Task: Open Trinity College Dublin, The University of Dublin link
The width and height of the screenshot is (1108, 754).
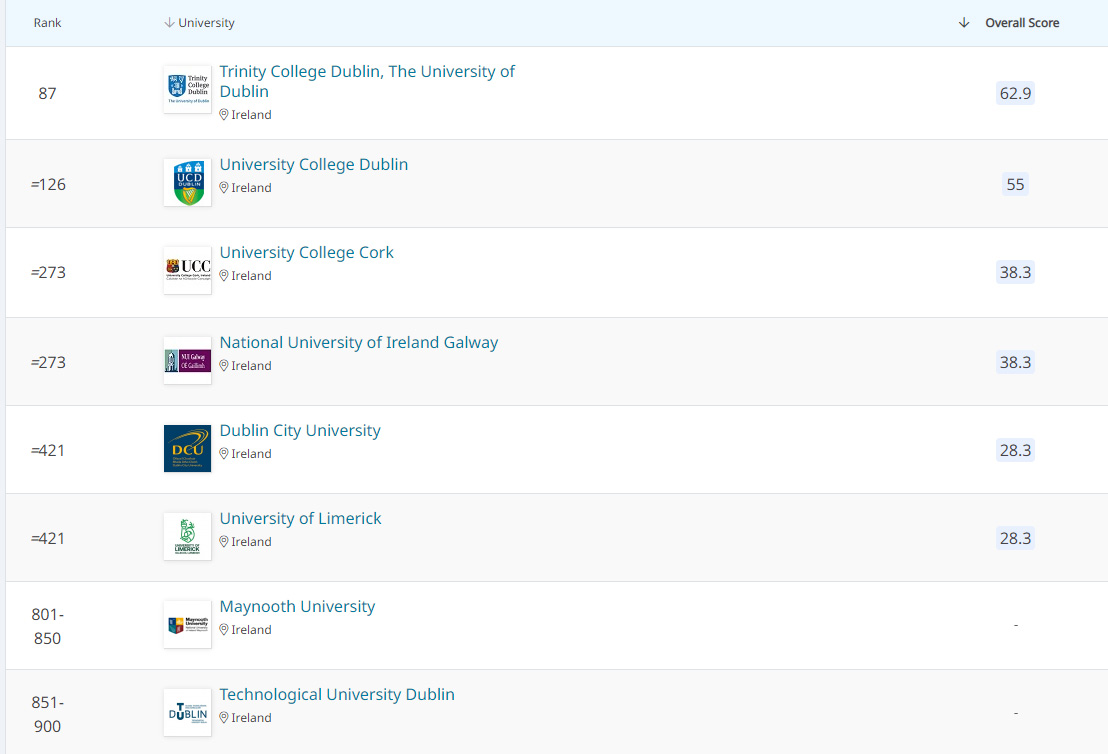Action: tap(367, 81)
